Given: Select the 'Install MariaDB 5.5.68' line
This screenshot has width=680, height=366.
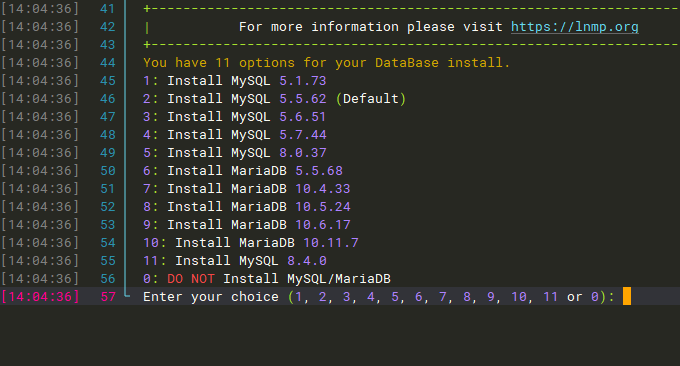Looking at the screenshot, I should pos(243,171).
